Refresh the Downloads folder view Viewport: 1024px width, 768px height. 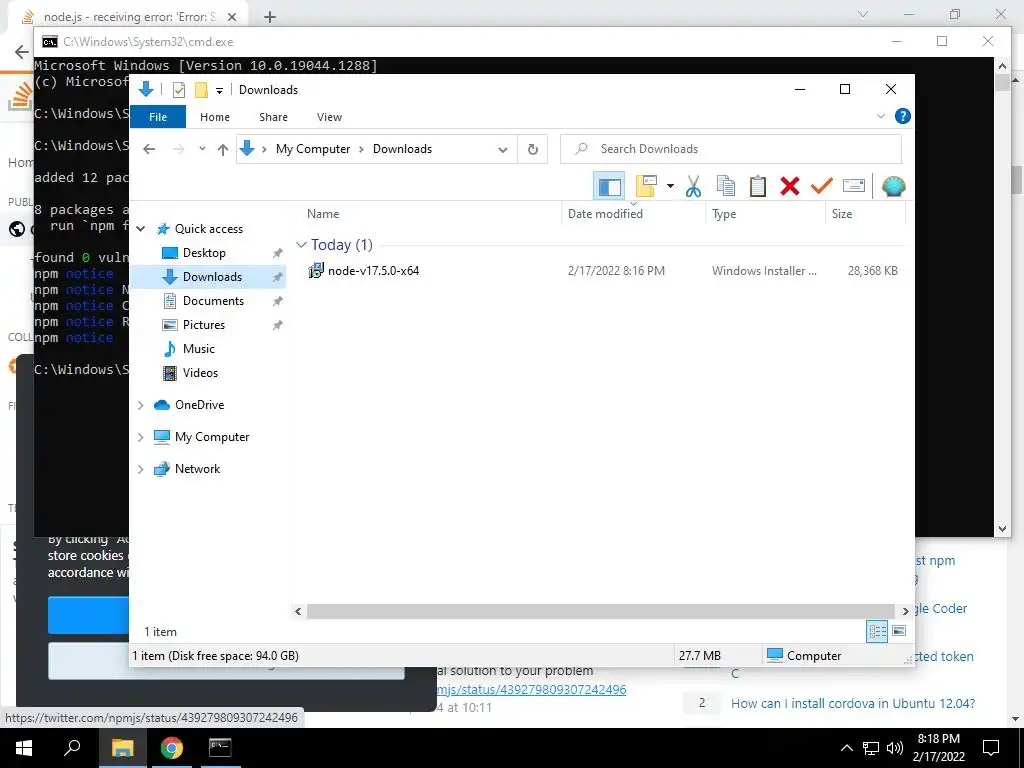(533, 149)
